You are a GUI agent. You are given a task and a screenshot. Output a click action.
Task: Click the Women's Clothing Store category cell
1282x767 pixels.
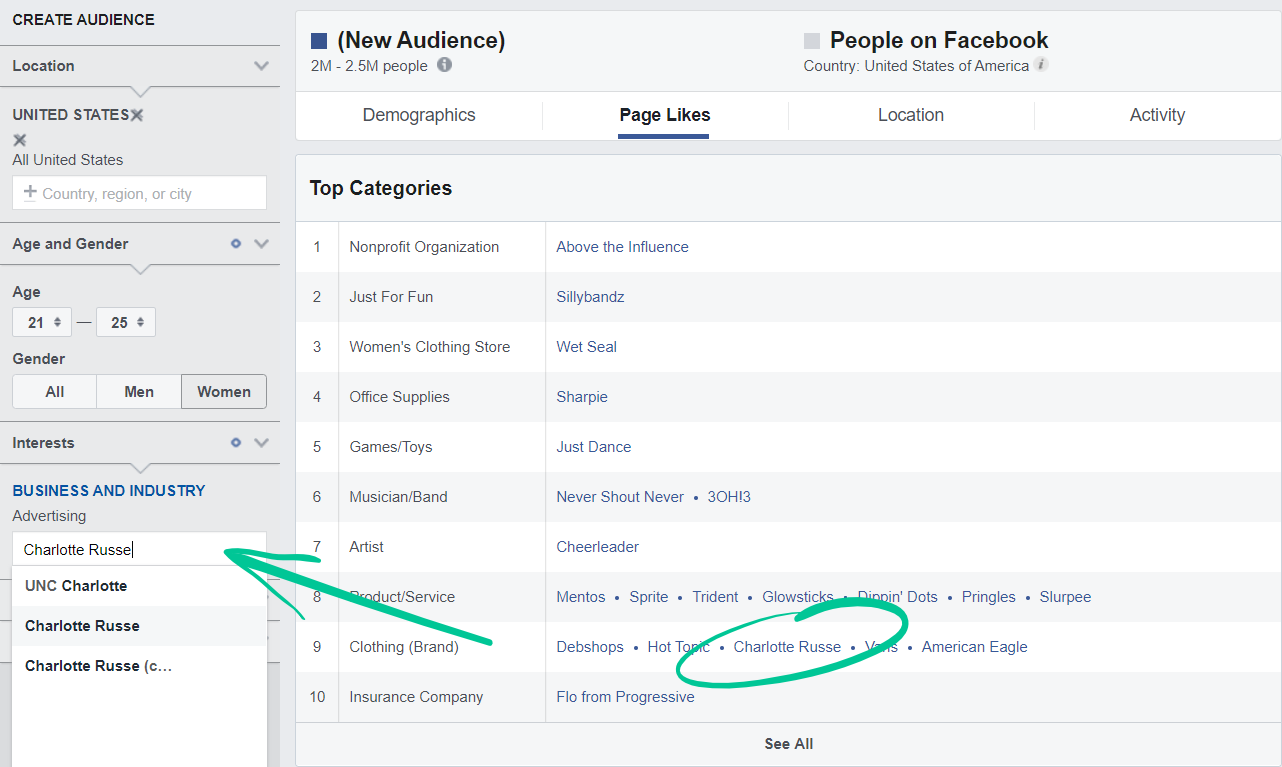(x=430, y=347)
